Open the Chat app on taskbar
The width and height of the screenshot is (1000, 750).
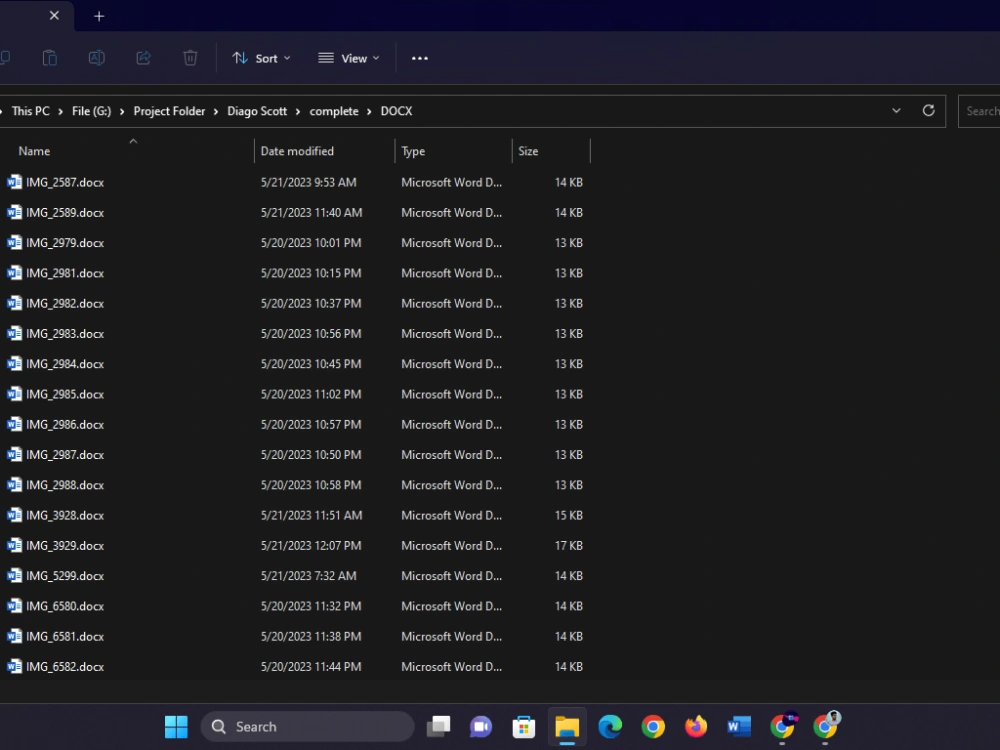[481, 726]
